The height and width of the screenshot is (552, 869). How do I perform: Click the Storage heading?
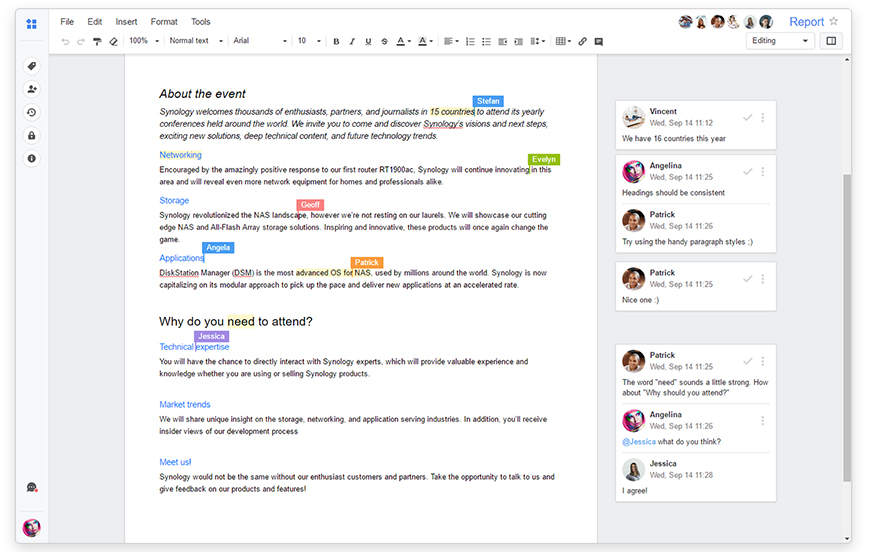(x=174, y=200)
